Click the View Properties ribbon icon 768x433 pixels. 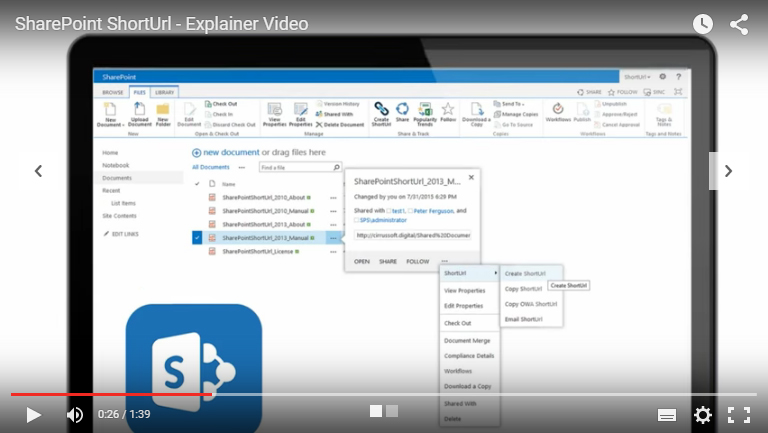[274, 115]
